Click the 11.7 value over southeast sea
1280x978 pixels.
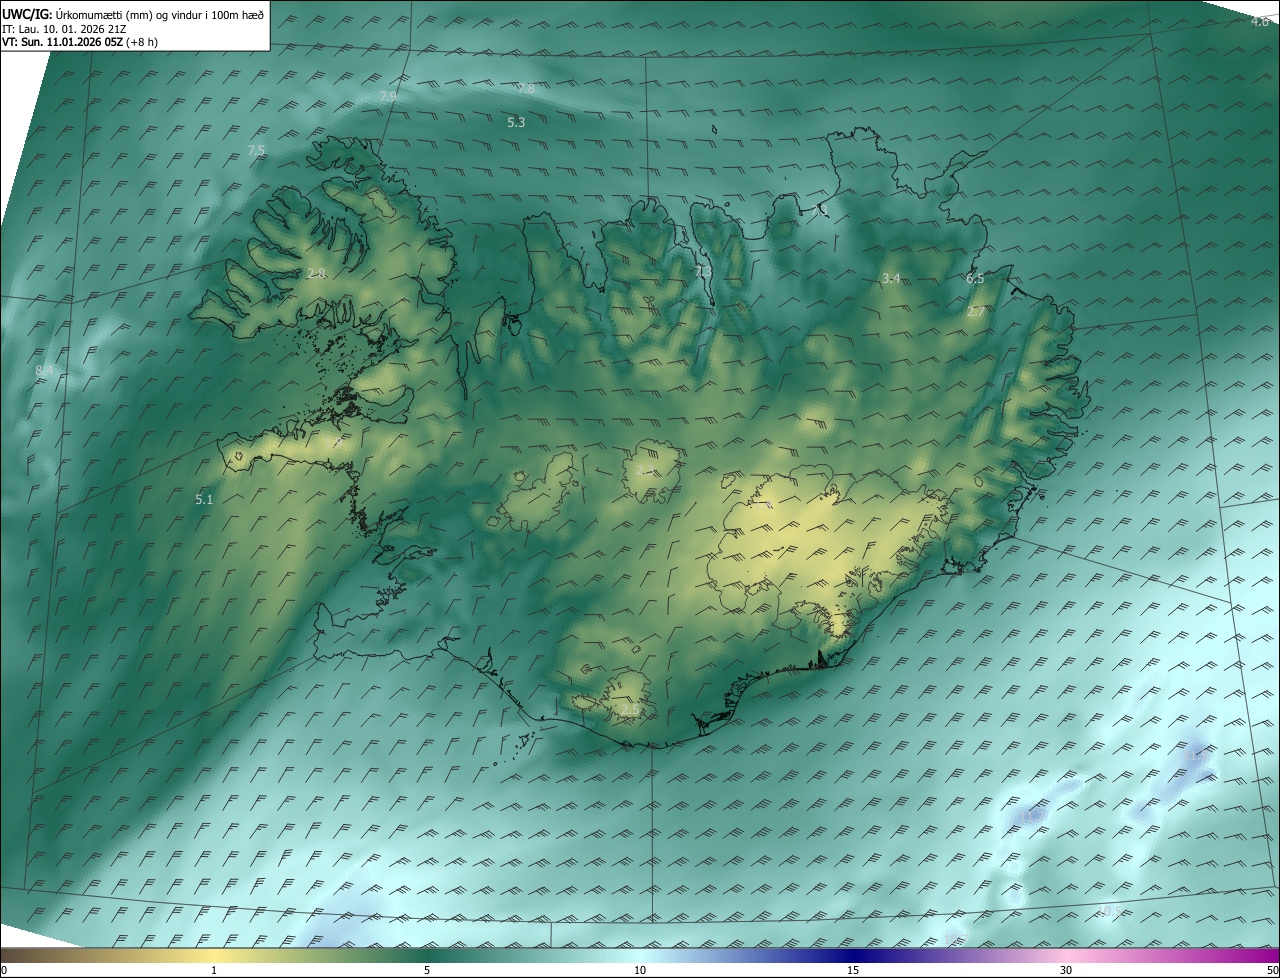(x=1032, y=817)
